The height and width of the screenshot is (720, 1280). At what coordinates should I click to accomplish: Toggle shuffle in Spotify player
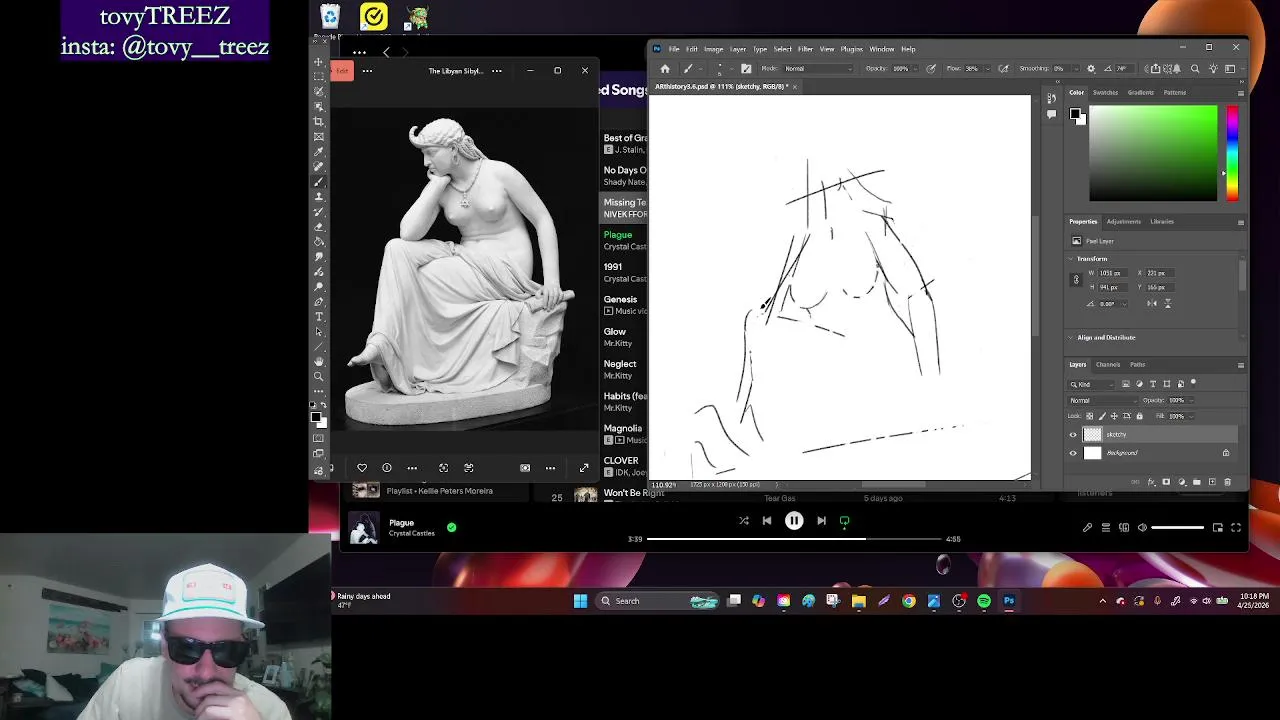pos(743,521)
